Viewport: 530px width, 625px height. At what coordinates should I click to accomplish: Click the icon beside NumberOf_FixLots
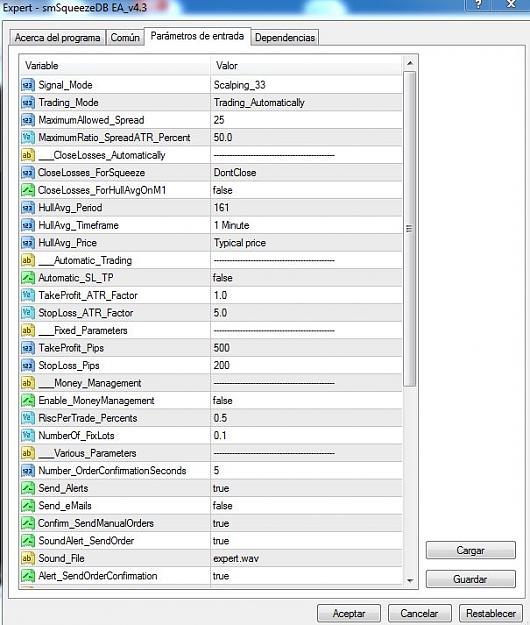[x=28, y=436]
